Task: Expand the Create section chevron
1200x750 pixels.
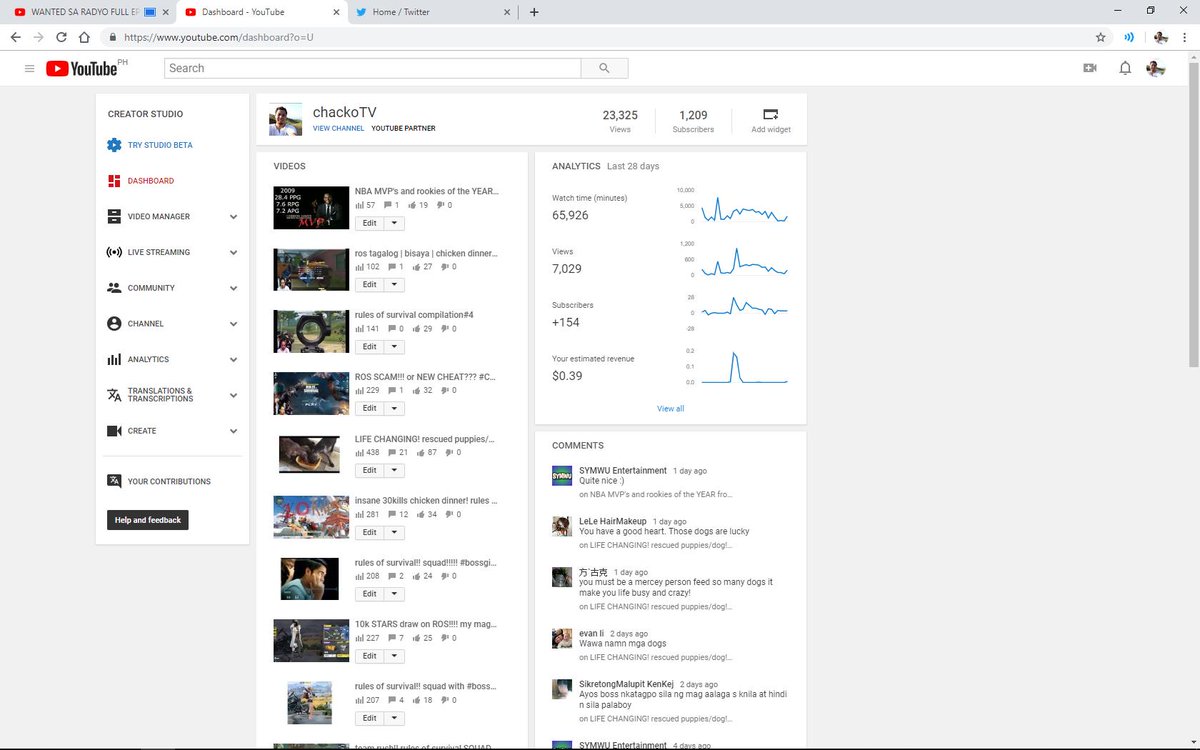Action: coord(233,431)
